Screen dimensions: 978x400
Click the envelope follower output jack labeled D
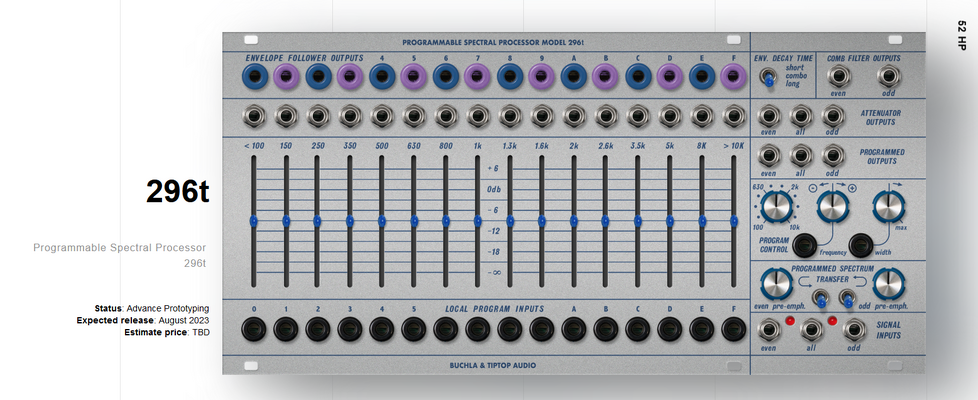(670, 77)
